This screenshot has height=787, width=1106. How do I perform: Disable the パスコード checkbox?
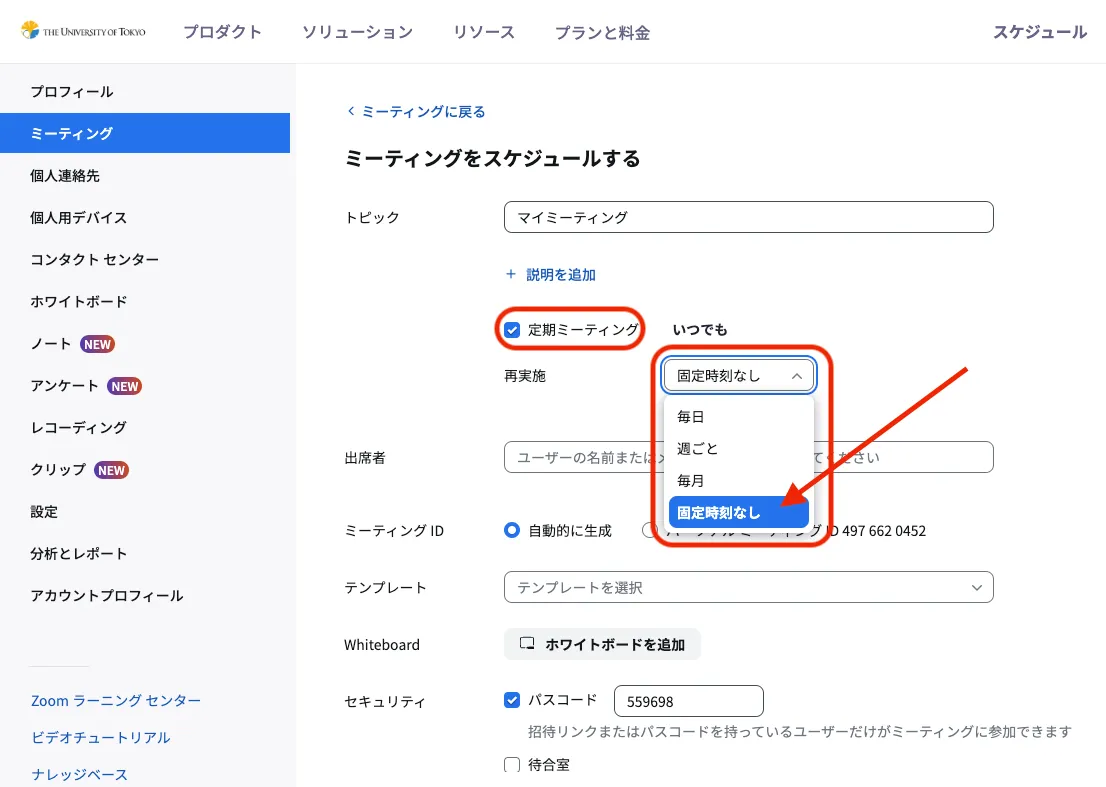click(512, 700)
